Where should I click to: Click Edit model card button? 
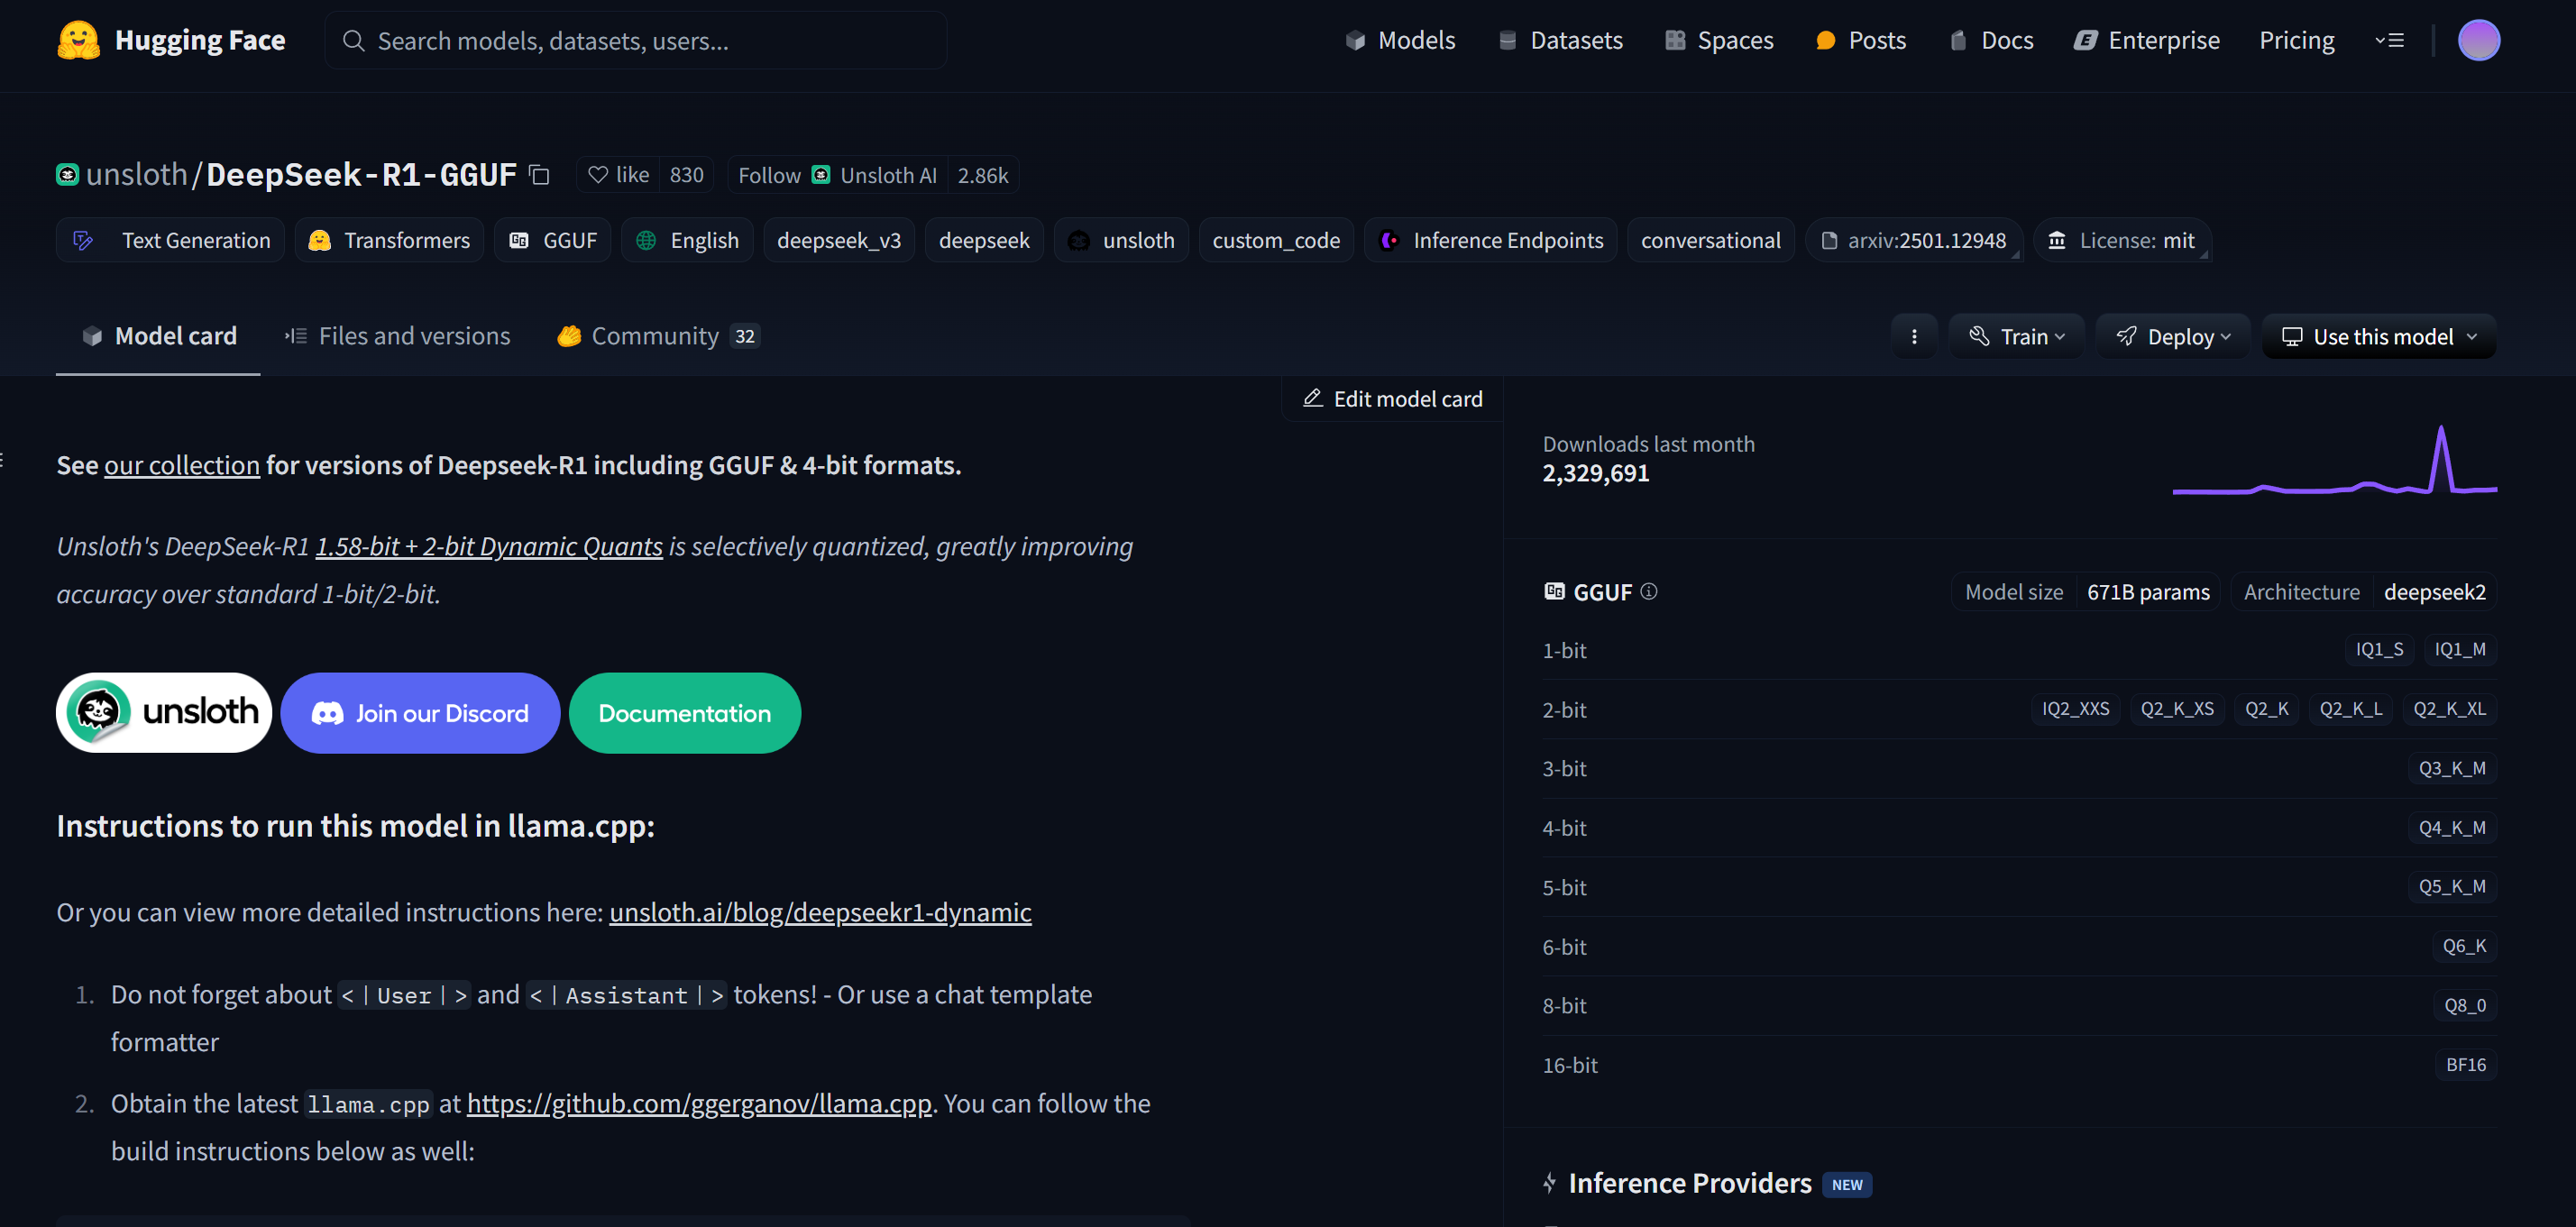click(1392, 399)
